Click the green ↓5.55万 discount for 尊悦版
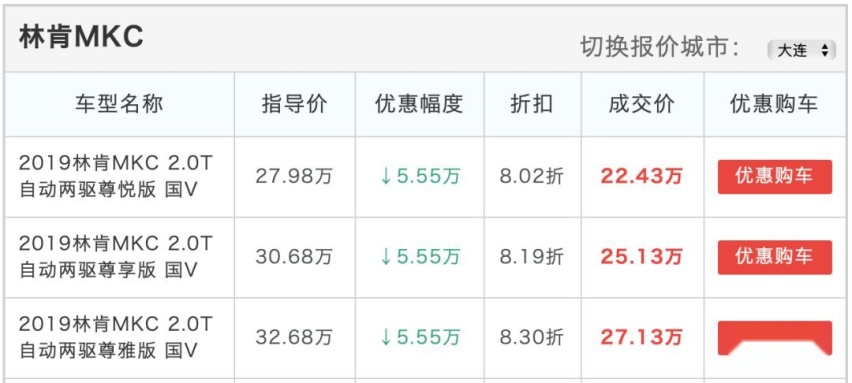The width and height of the screenshot is (852, 383). pyautogui.click(x=419, y=177)
